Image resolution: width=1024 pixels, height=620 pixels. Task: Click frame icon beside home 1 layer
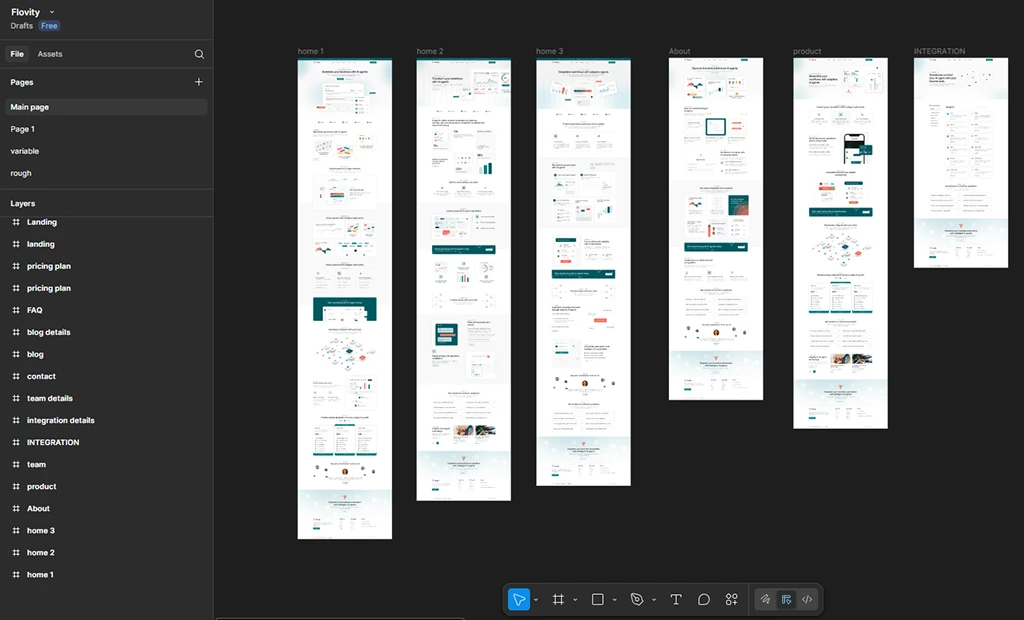[16, 574]
